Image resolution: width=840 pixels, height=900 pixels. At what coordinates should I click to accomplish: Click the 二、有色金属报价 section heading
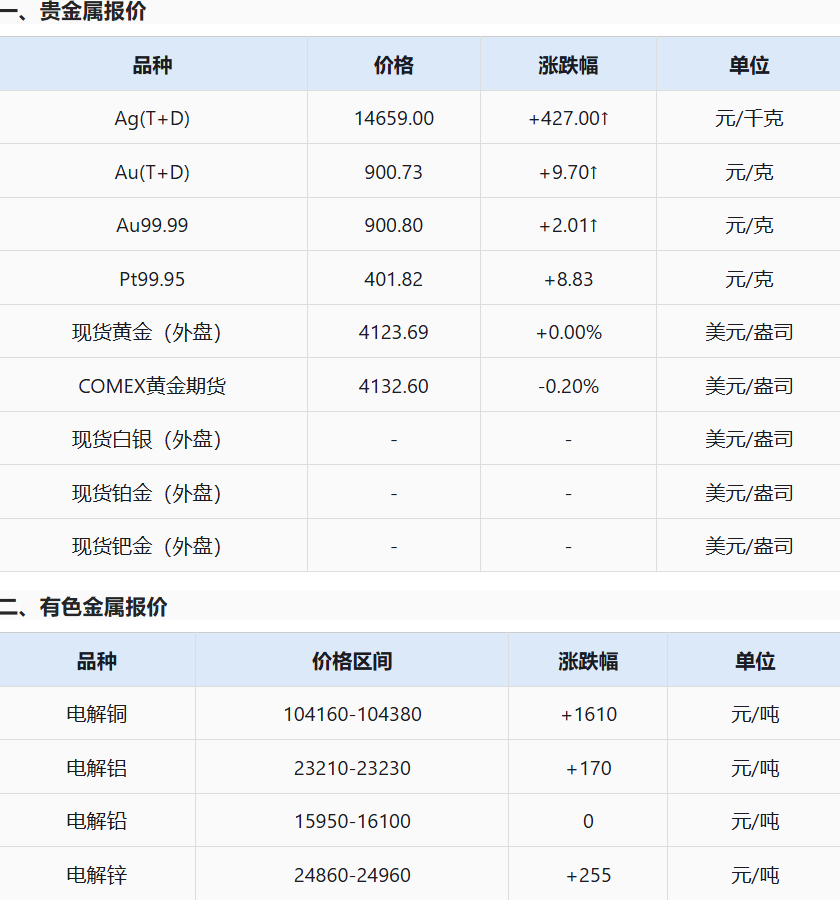(x=84, y=607)
